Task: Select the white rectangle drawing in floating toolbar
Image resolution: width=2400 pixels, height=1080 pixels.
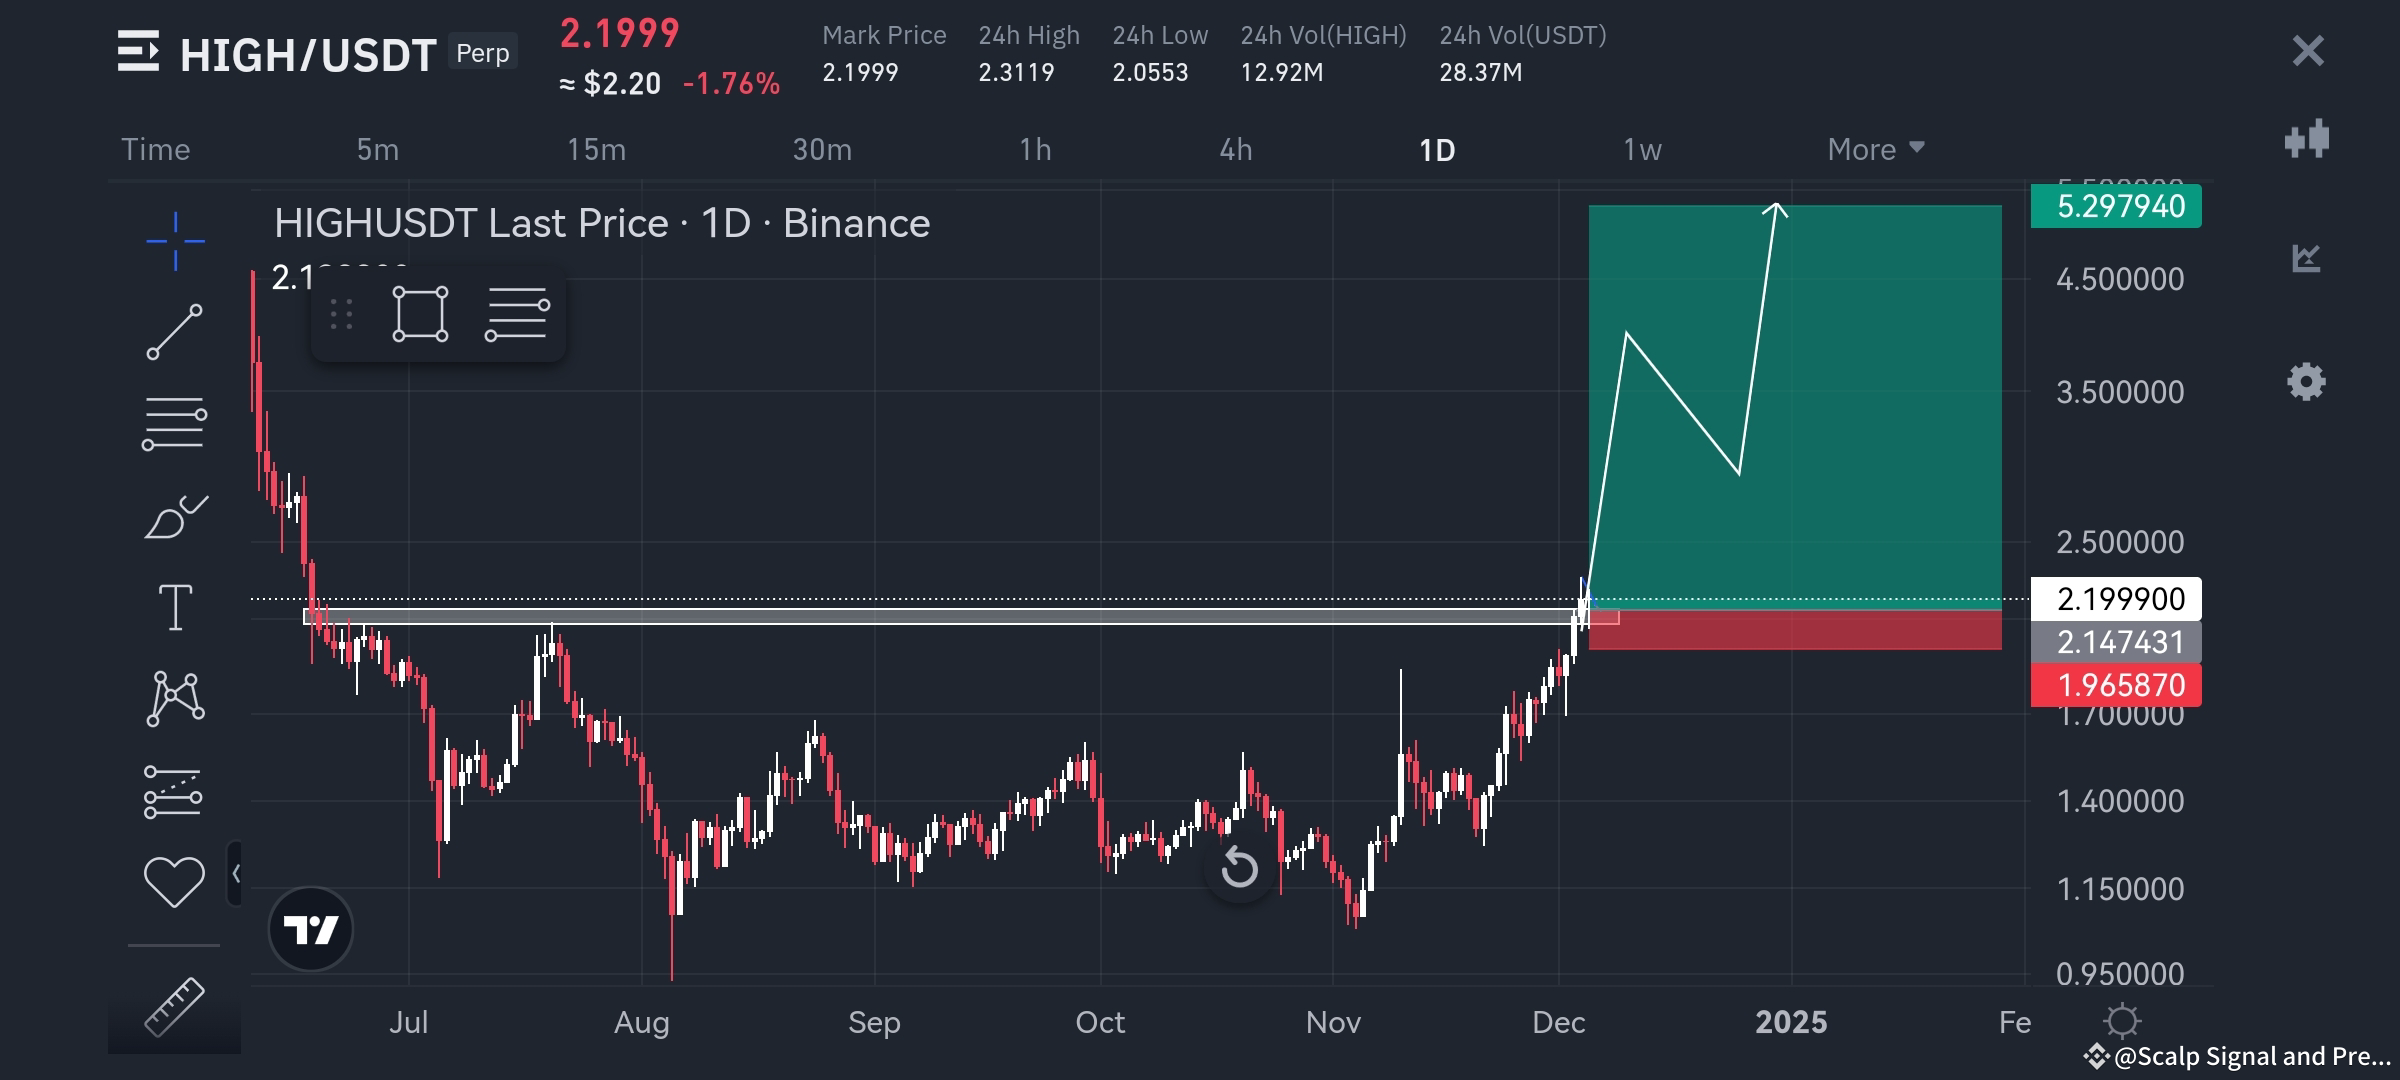Action: [420, 313]
